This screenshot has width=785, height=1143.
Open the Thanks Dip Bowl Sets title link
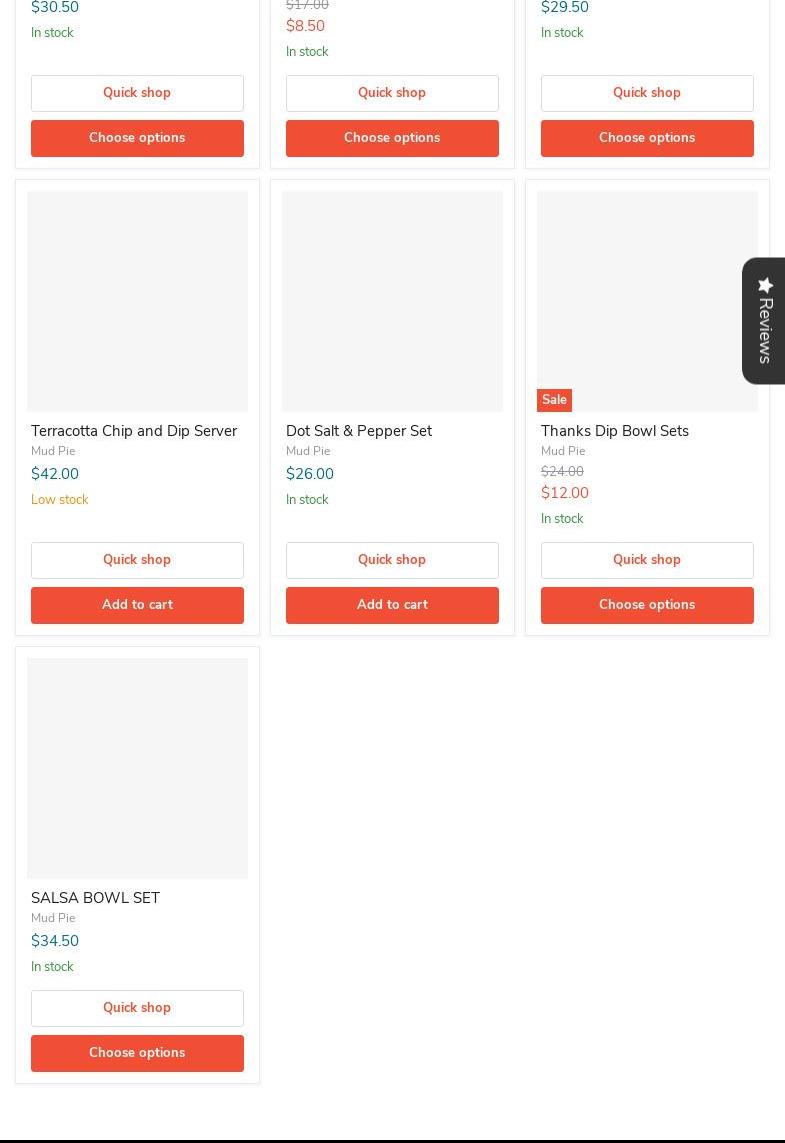click(x=615, y=431)
